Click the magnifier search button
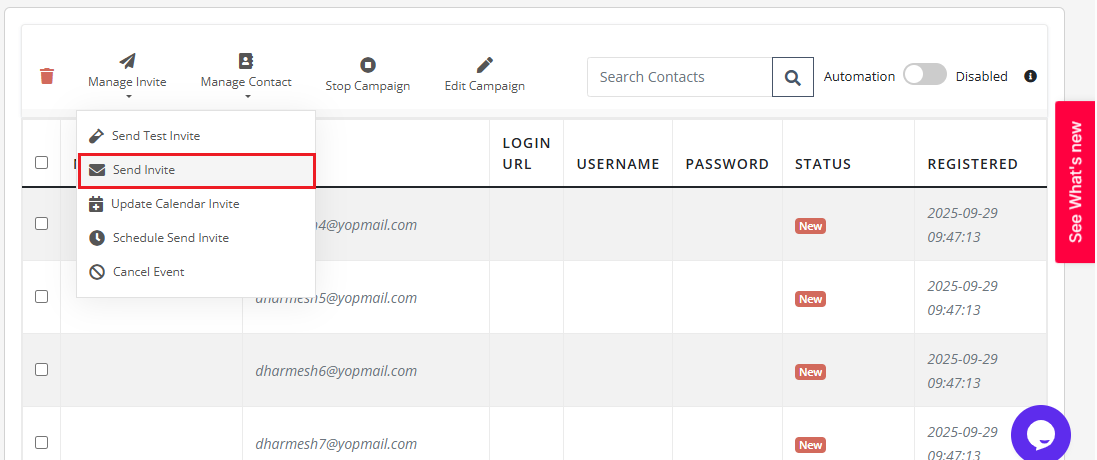Image resolution: width=1097 pixels, height=460 pixels. tap(792, 77)
